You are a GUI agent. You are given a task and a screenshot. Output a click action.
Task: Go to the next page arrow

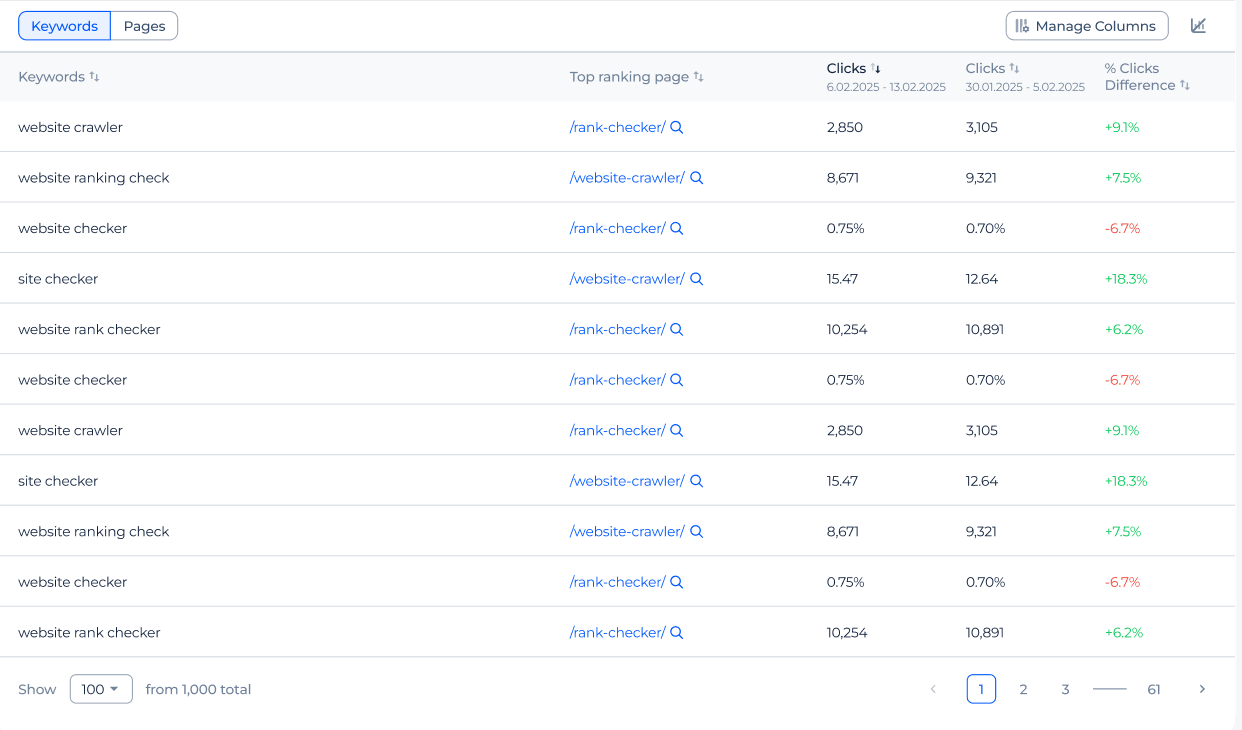point(1202,689)
